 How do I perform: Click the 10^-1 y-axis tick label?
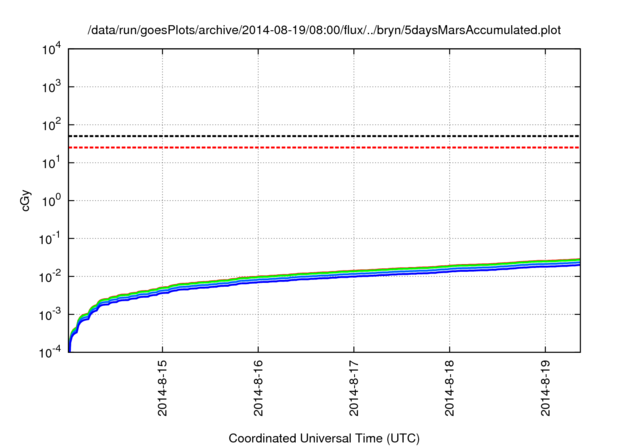pos(50,238)
